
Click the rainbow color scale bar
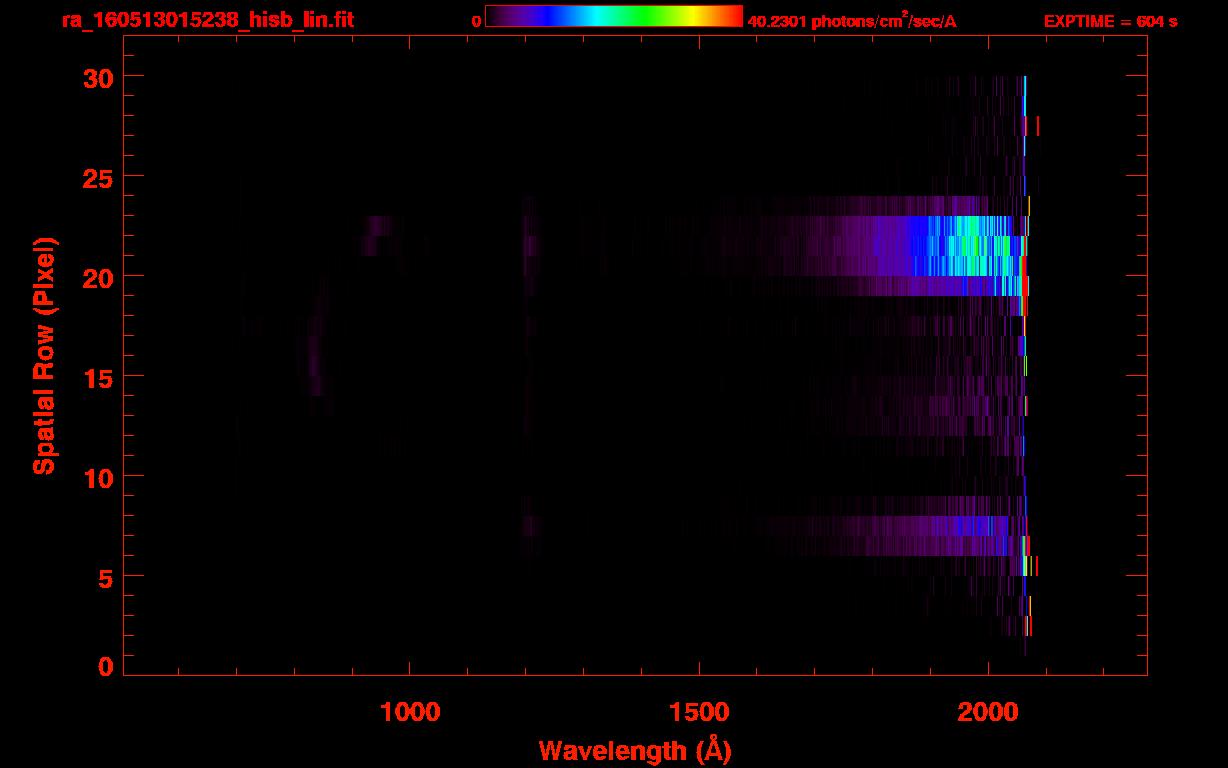(x=614, y=16)
